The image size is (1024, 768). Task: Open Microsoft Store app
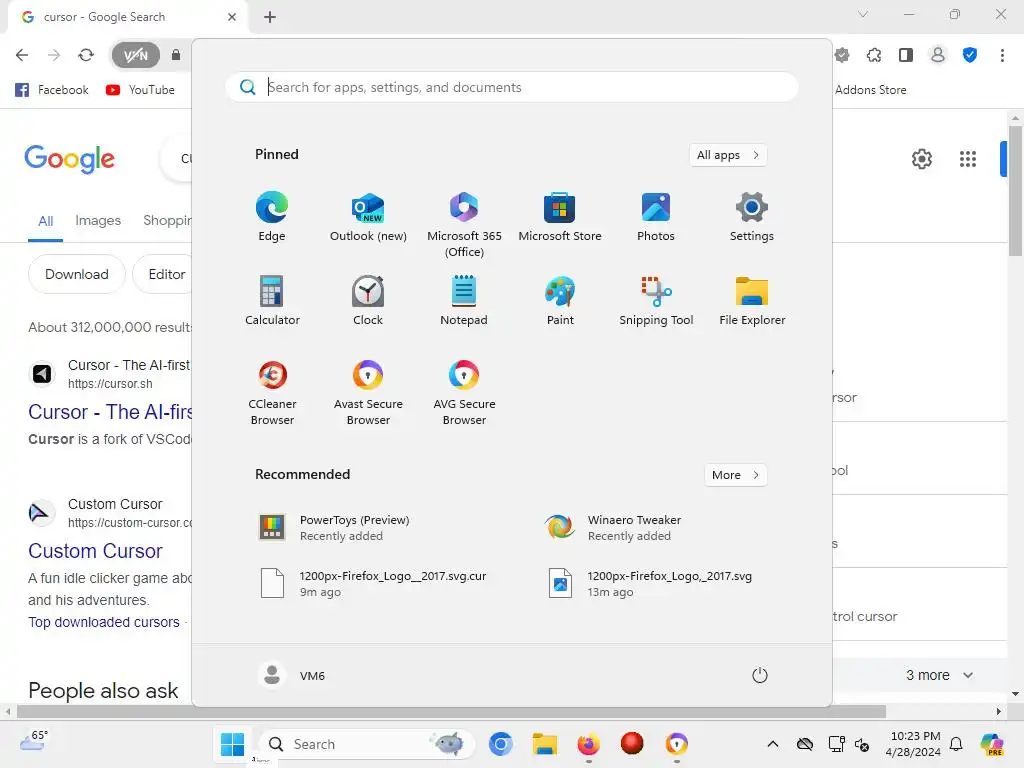pos(560,217)
